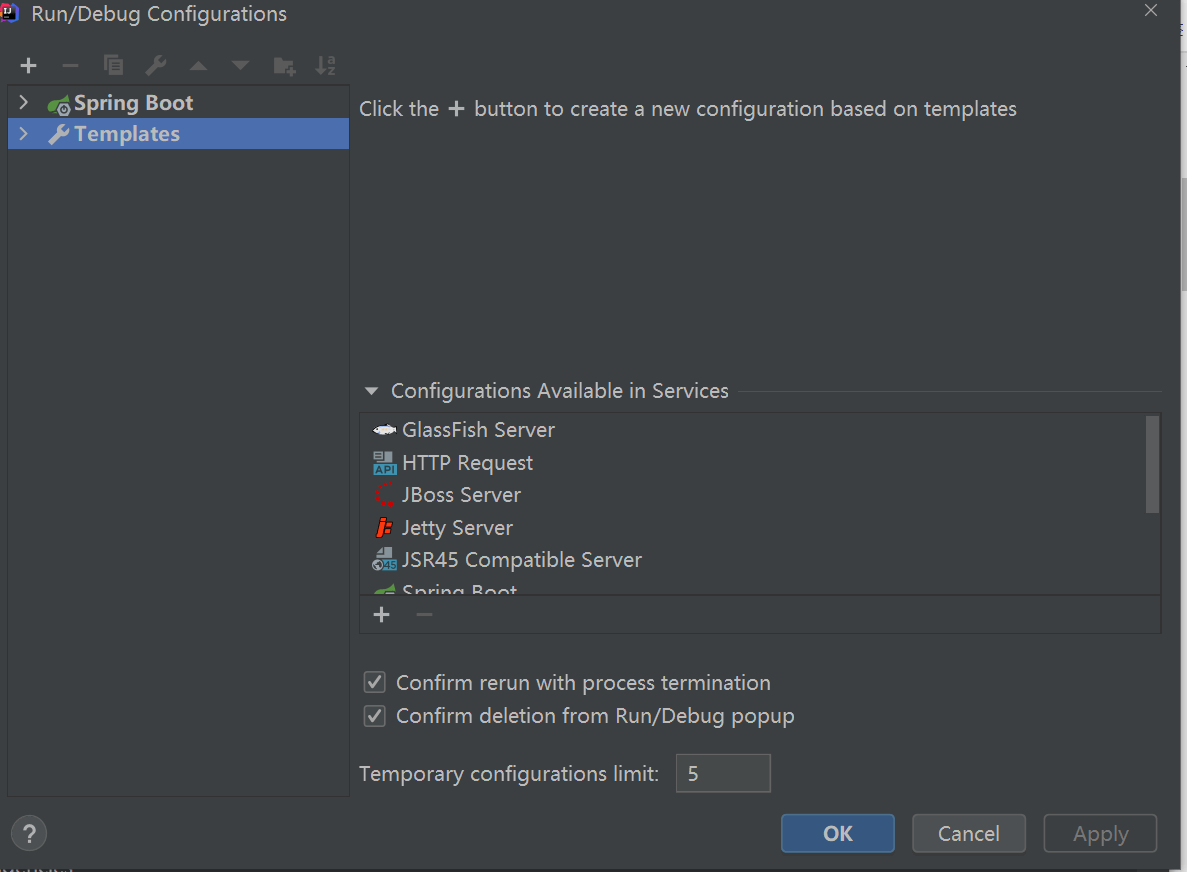Click the JBoss red dotted icon
Image resolution: width=1187 pixels, height=872 pixels.
coord(385,495)
